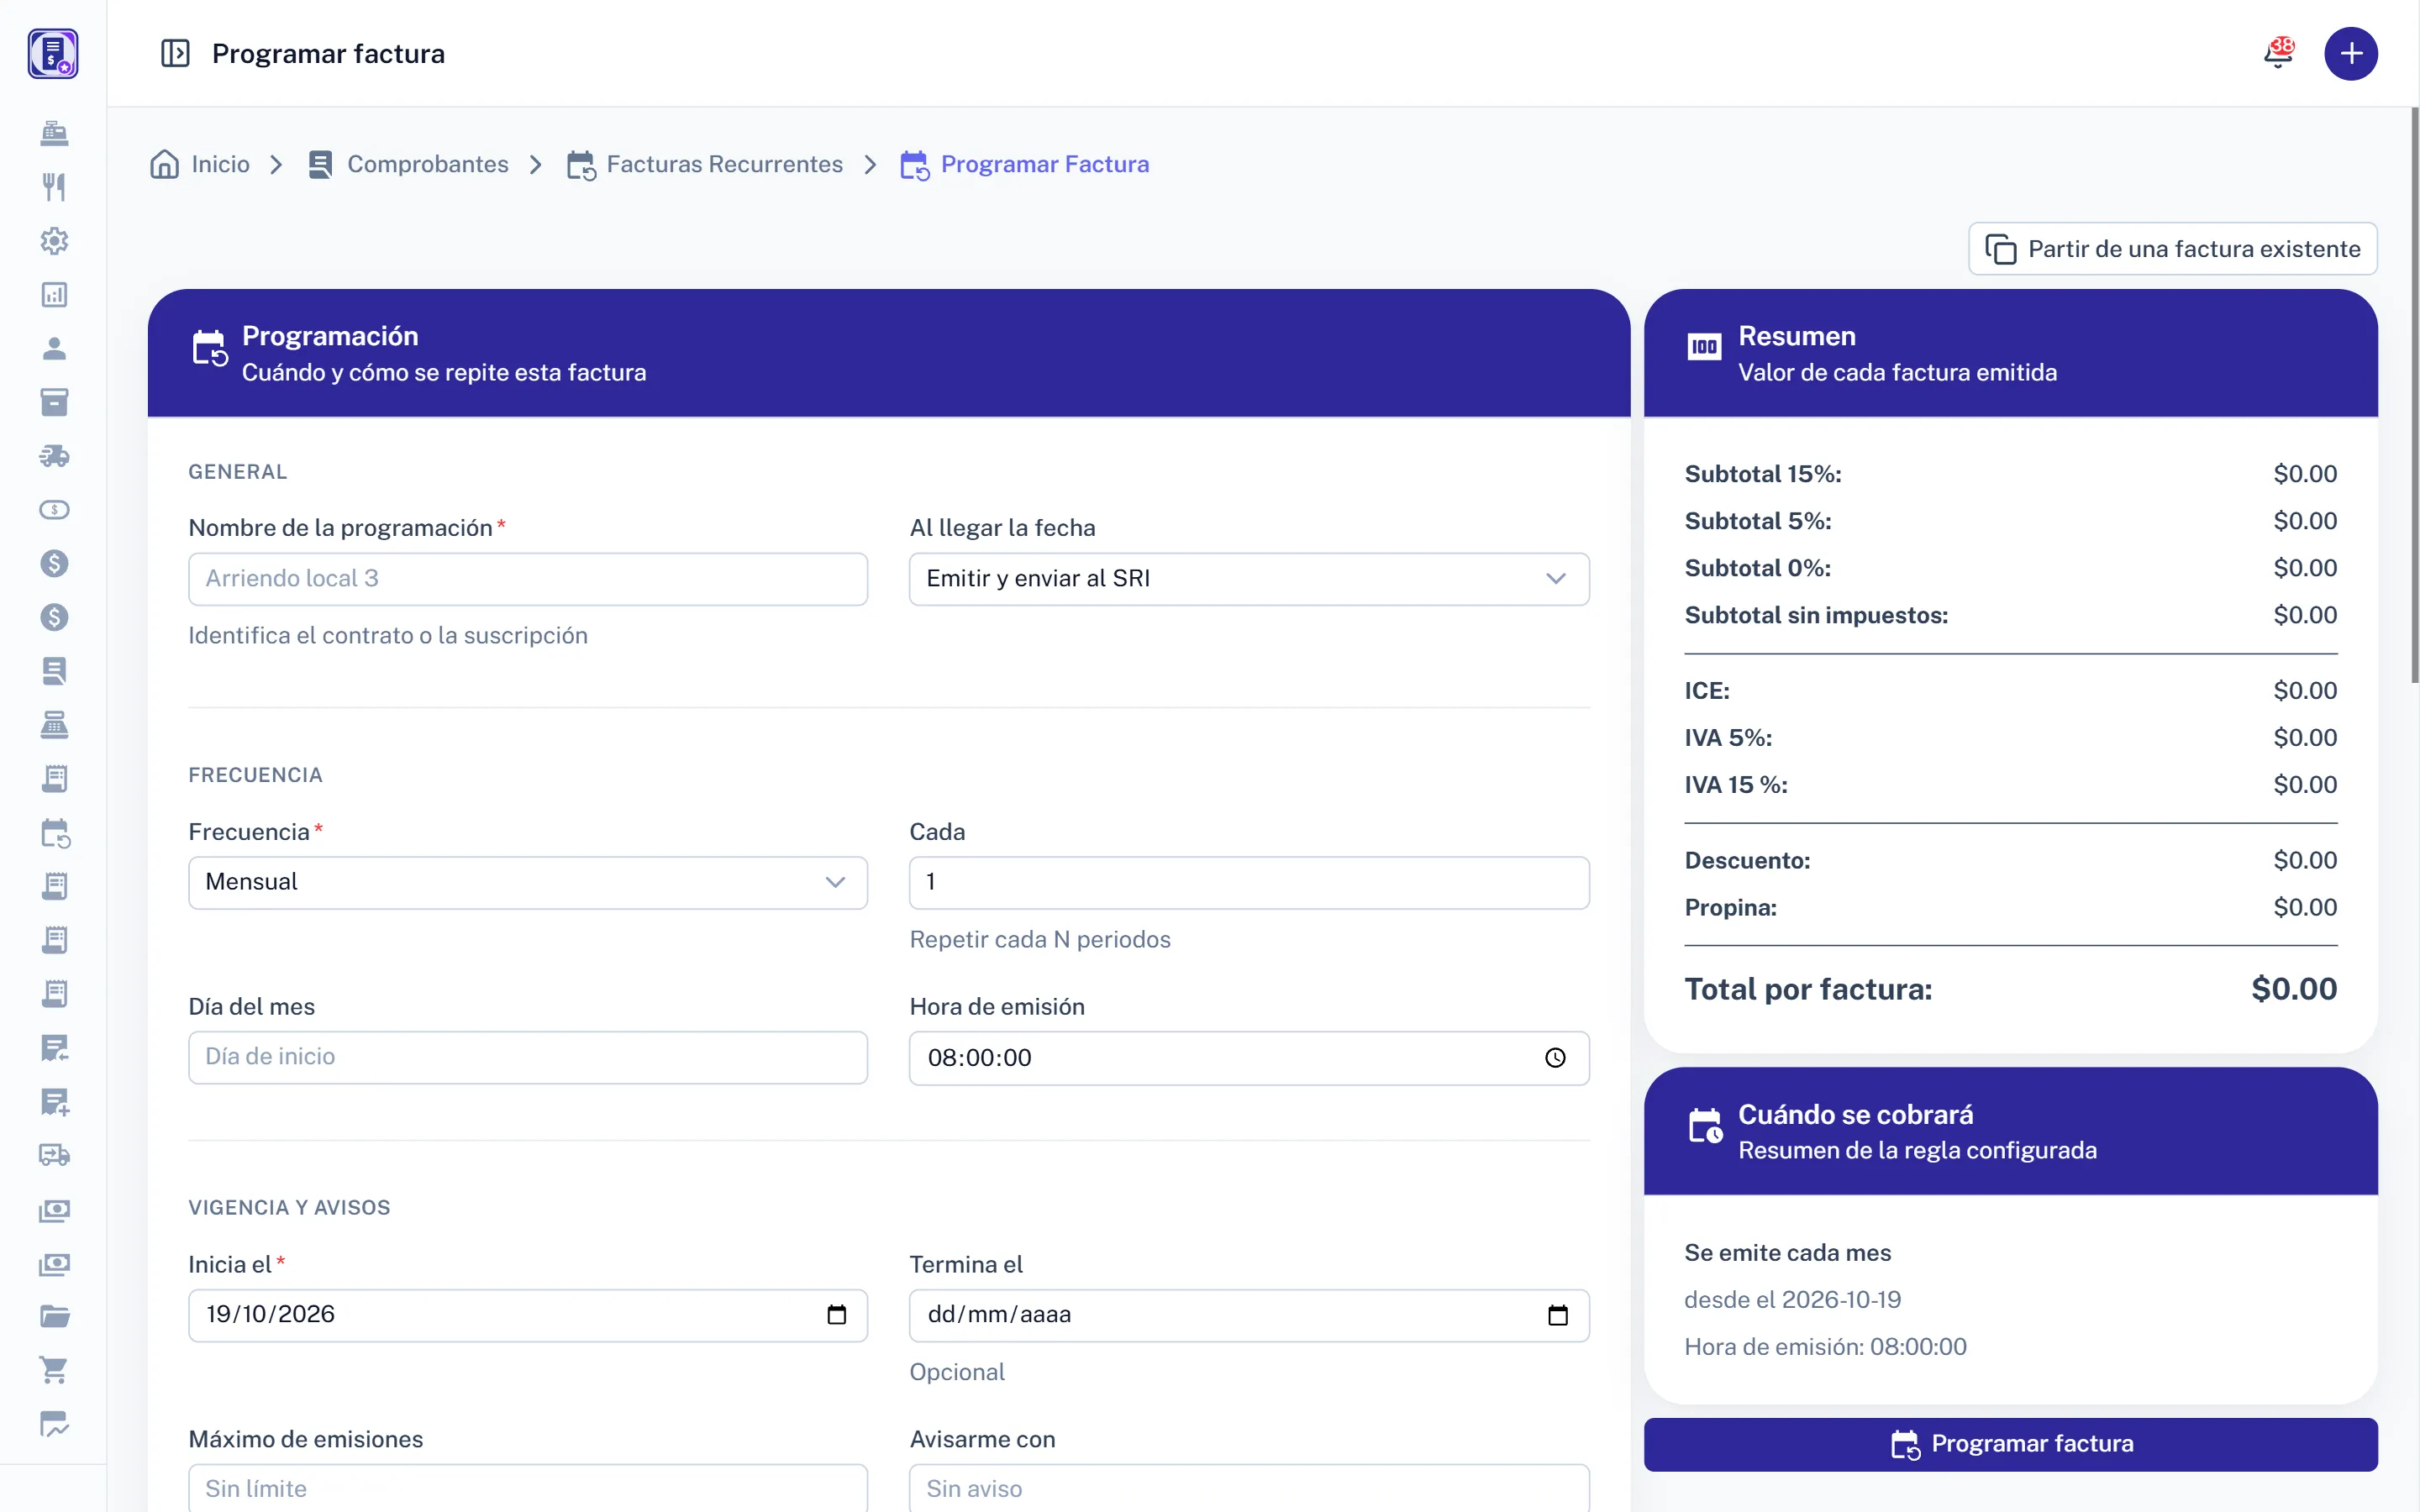Click the Programar factura page title
The image size is (2420, 1512).
[x=328, y=53]
